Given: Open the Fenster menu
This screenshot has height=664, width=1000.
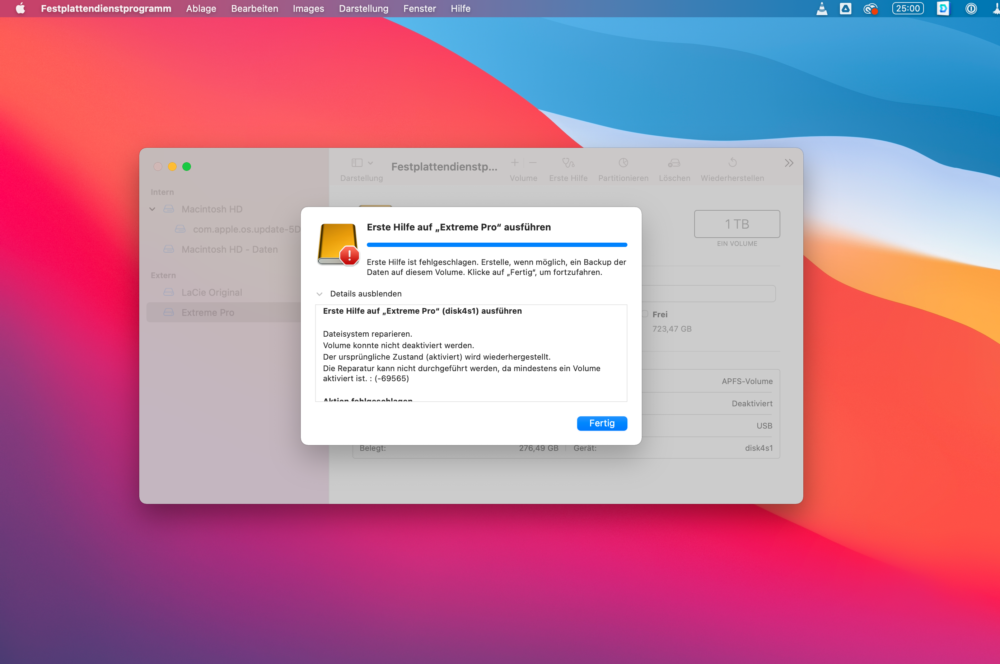Looking at the screenshot, I should [x=420, y=8].
